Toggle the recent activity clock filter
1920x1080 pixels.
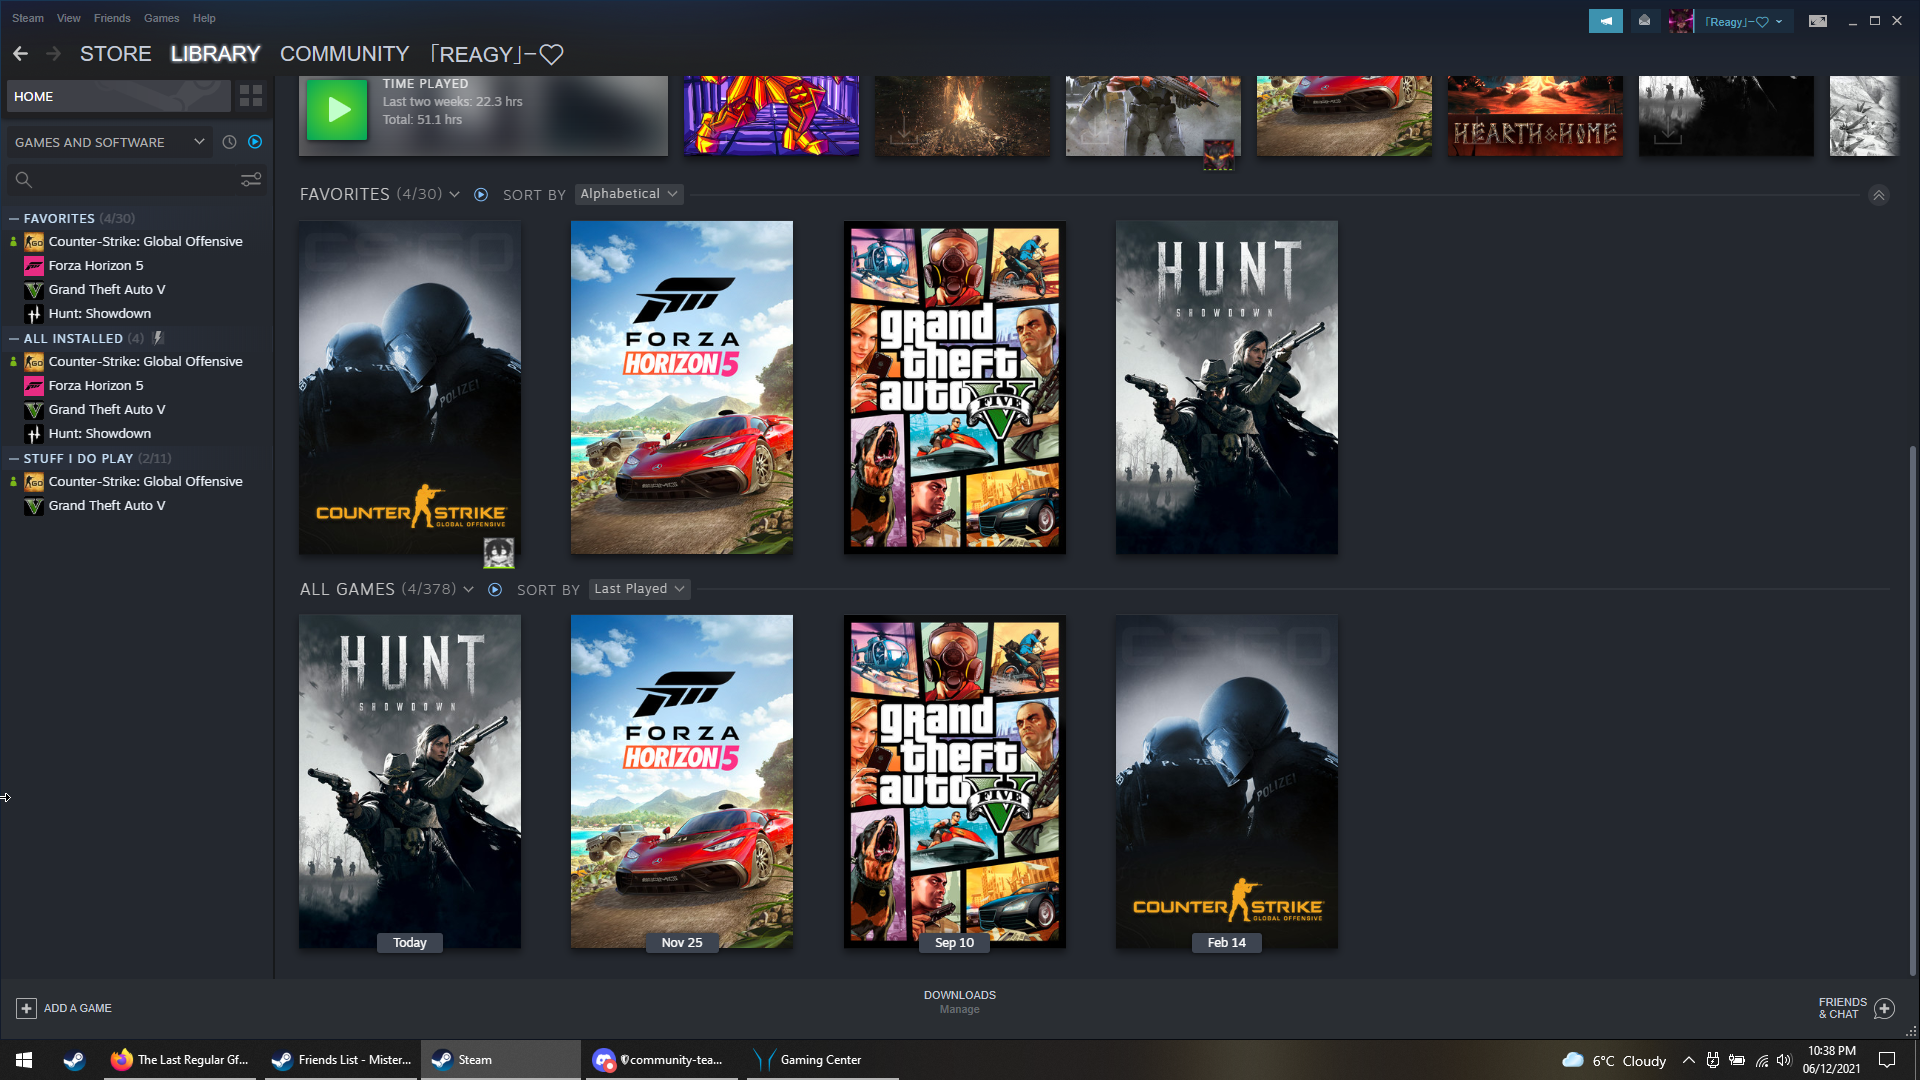(229, 142)
